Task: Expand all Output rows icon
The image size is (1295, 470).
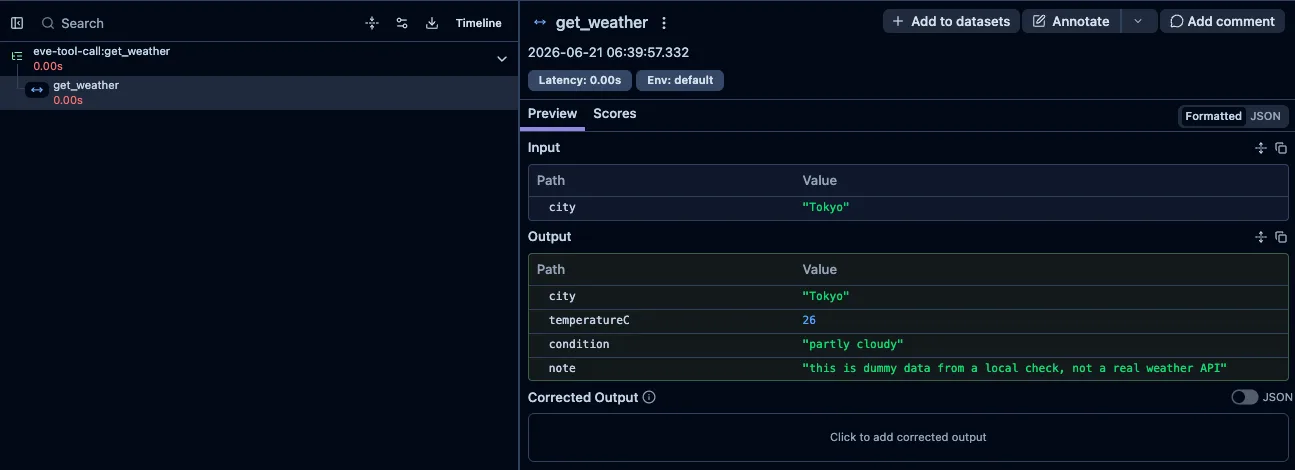Action: [1260, 237]
